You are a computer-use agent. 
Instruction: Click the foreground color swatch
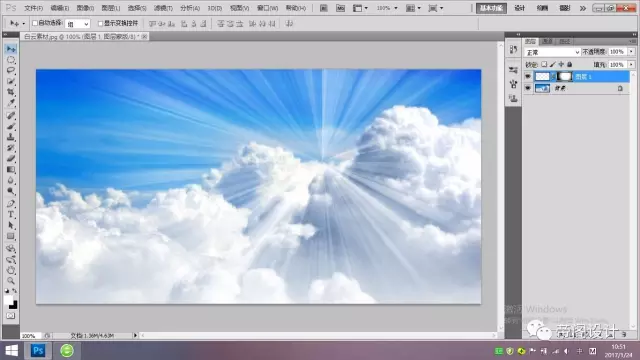[9, 300]
